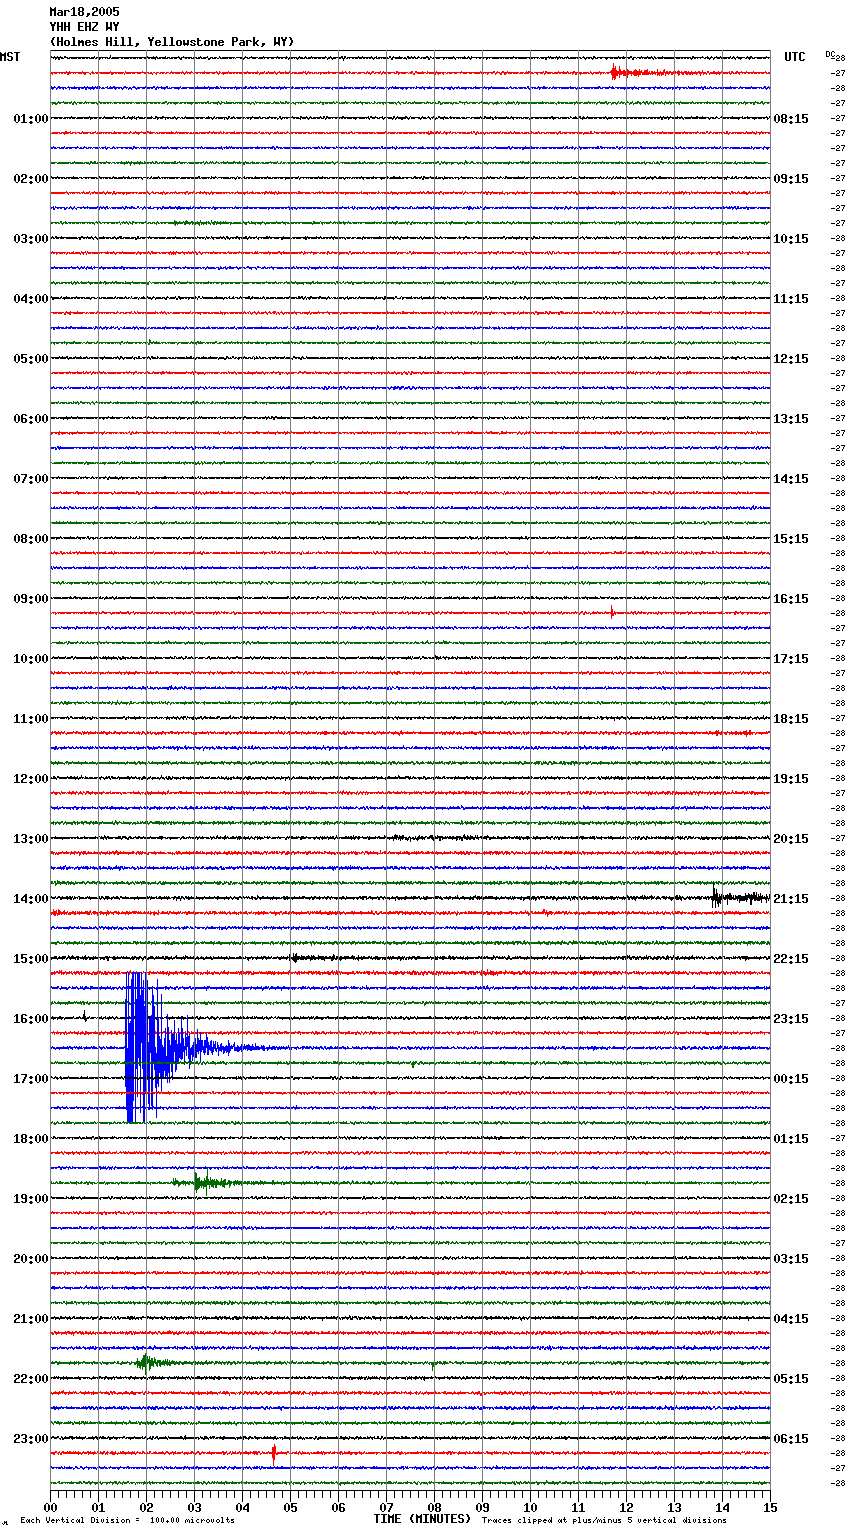Click minute 12 on the time axis
Image resolution: width=850 pixels, height=1534 pixels.
[x=626, y=1507]
